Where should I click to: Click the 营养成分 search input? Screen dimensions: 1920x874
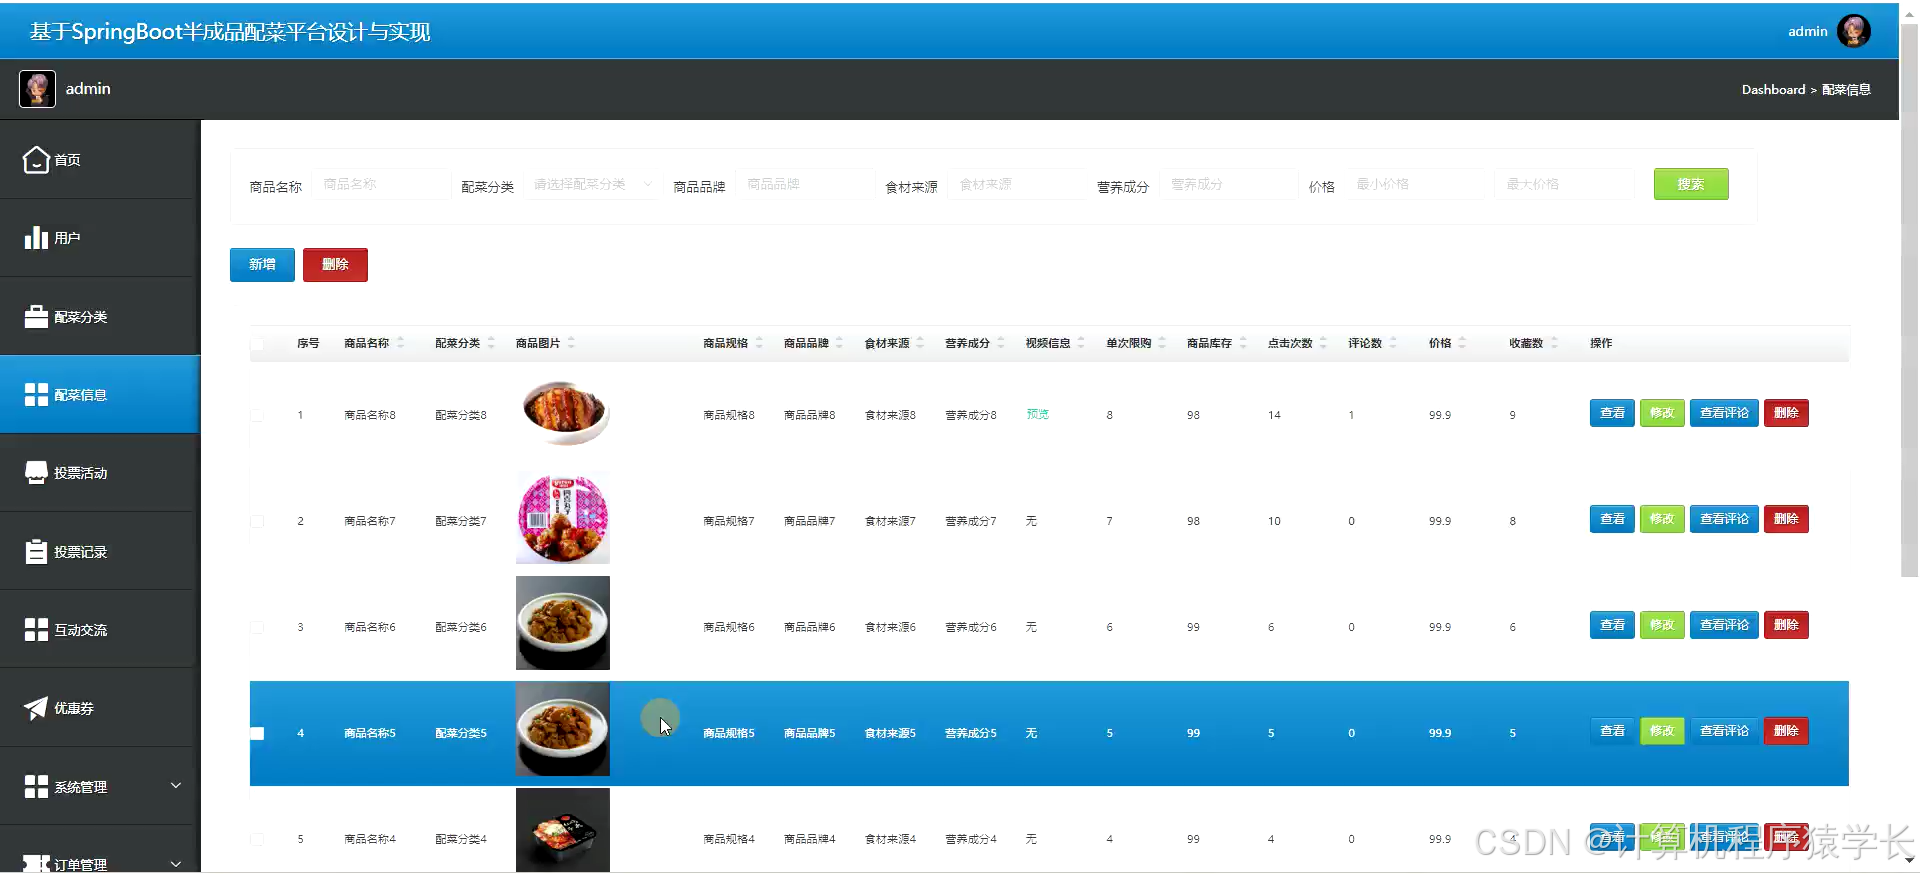point(1229,184)
